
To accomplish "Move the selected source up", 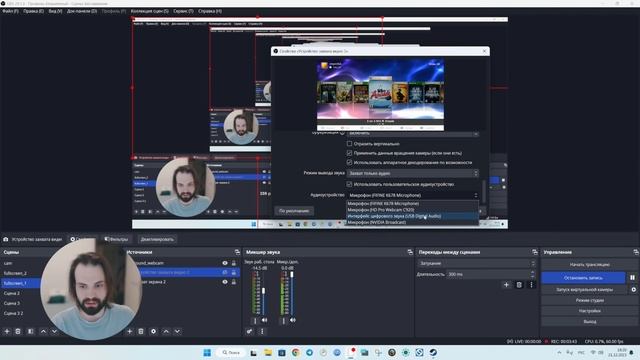I will tap(166, 331).
